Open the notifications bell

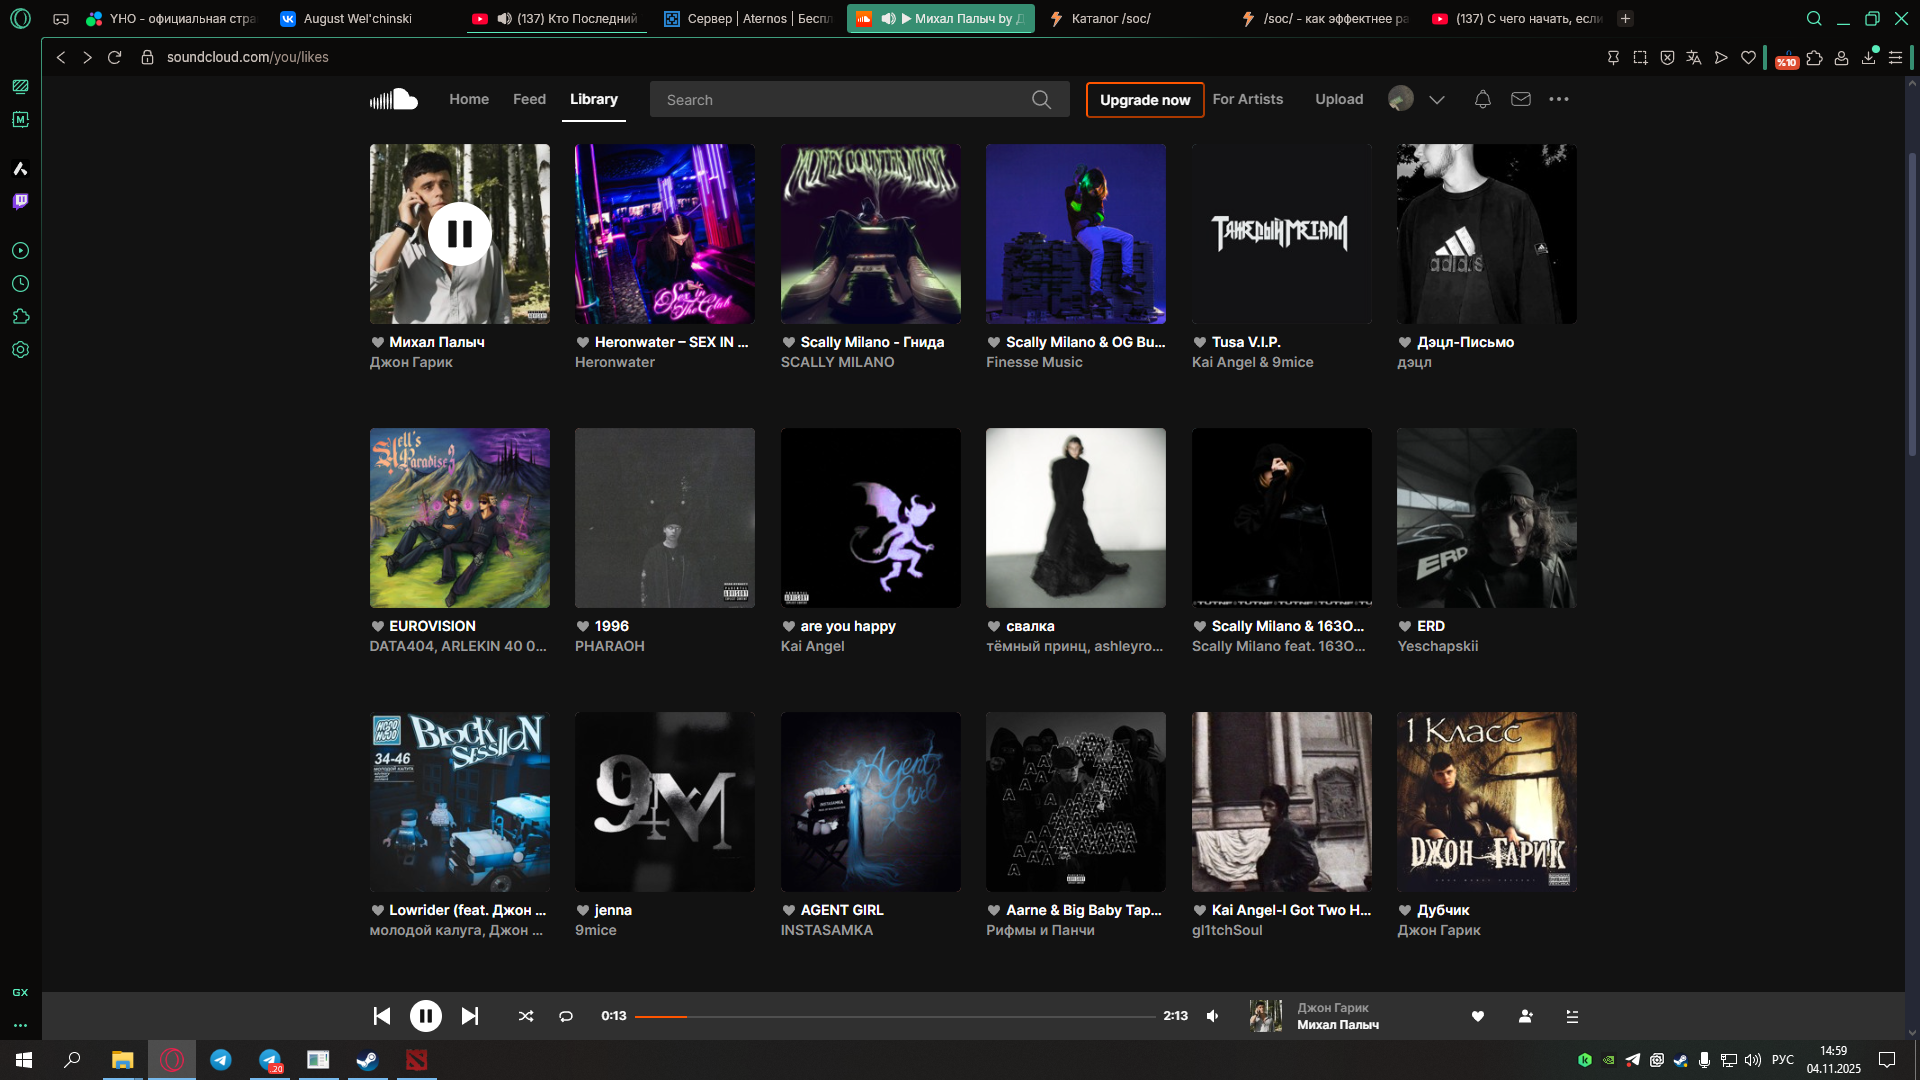tap(1483, 99)
